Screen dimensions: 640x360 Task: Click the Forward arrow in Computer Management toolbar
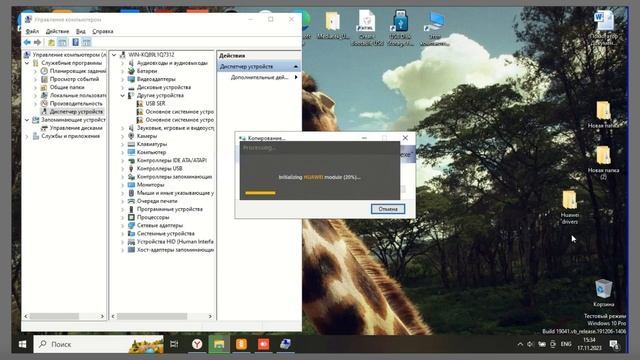pyautogui.click(x=38, y=42)
